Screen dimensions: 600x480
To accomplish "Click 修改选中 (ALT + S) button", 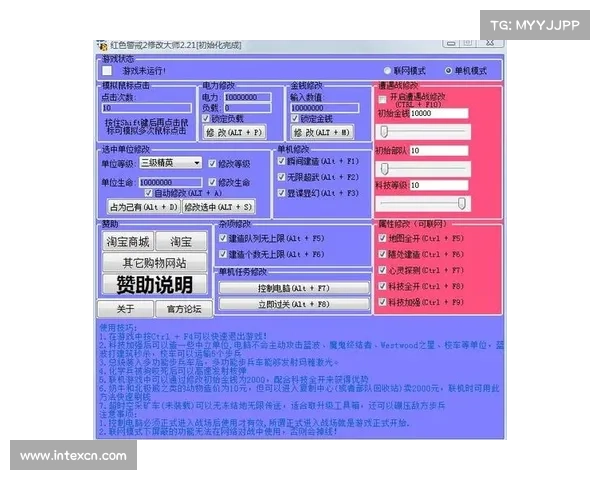I will (218, 207).
